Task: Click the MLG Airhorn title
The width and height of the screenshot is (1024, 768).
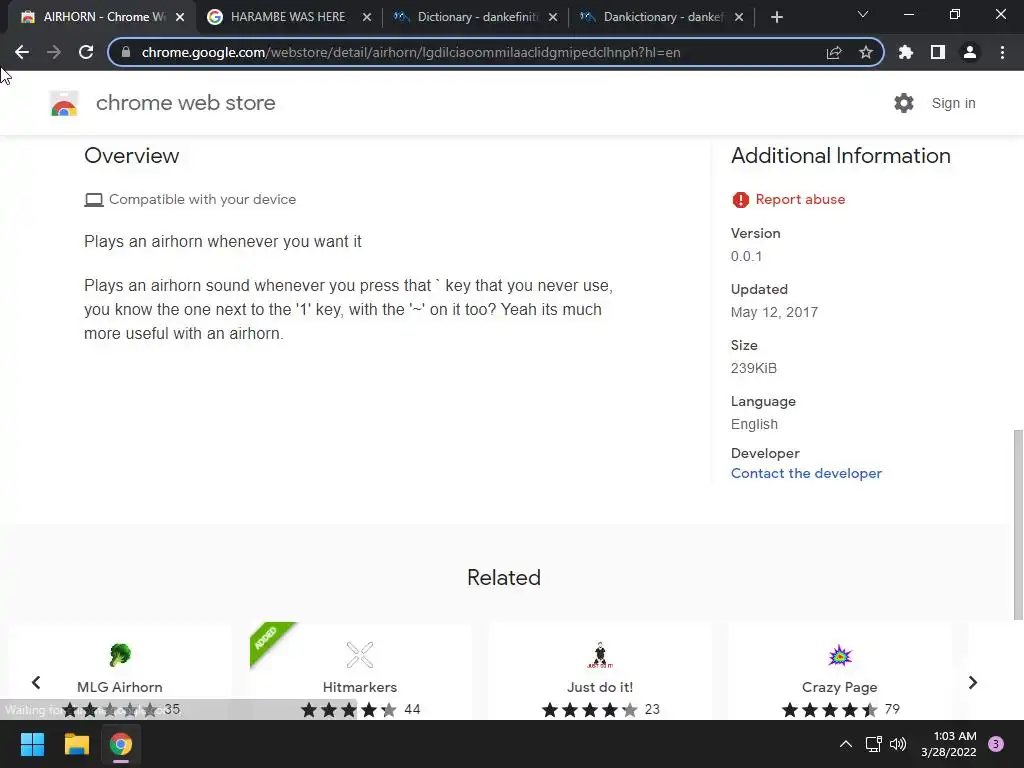Action: click(120, 687)
